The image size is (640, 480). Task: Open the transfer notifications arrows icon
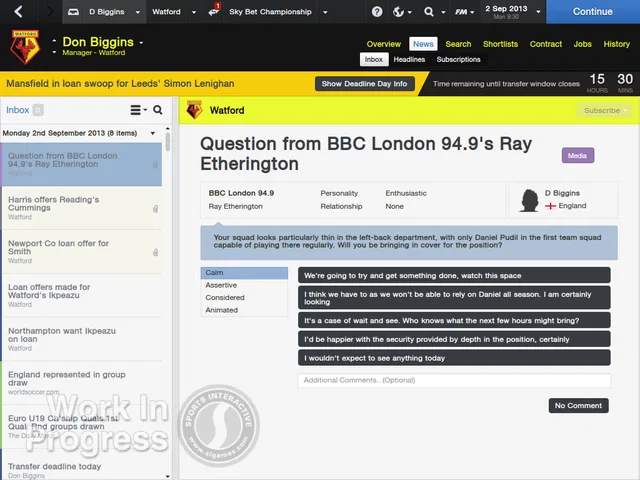(x=213, y=11)
